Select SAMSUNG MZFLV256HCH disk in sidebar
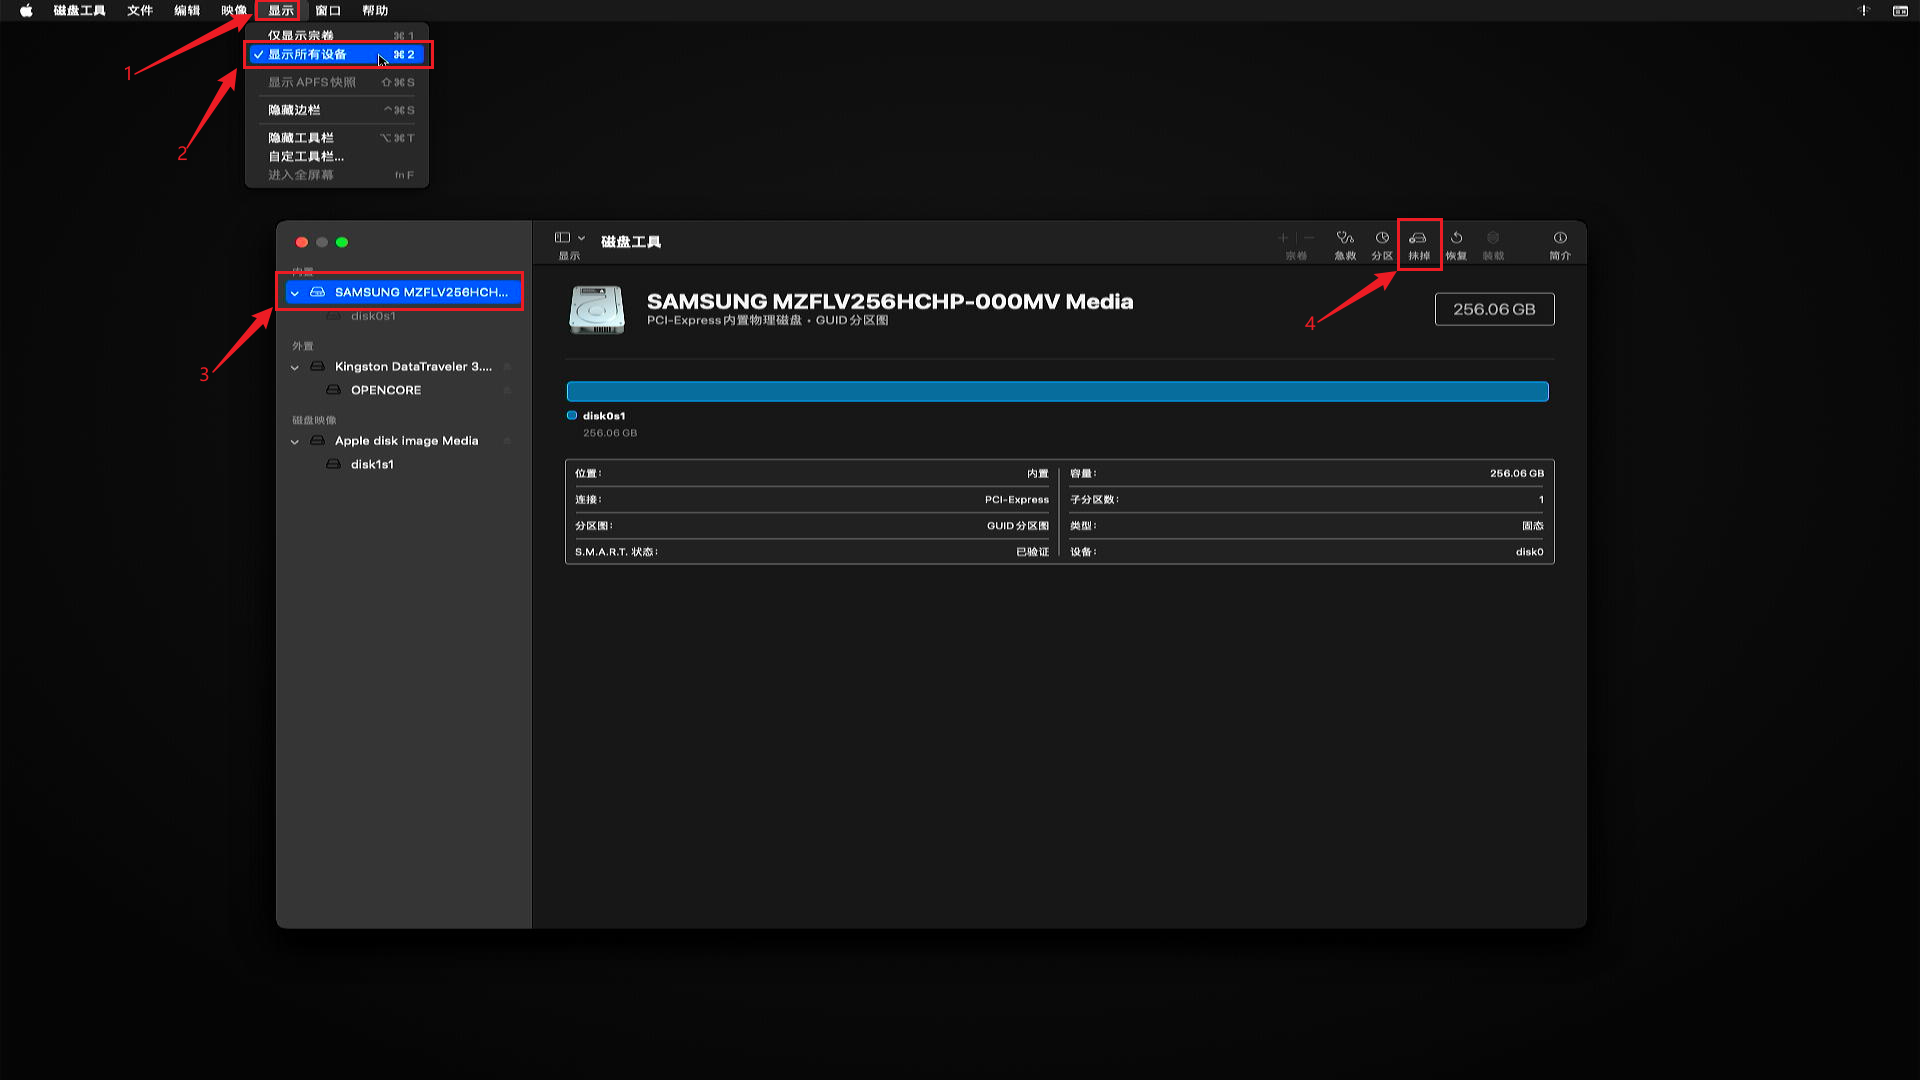 tap(403, 292)
